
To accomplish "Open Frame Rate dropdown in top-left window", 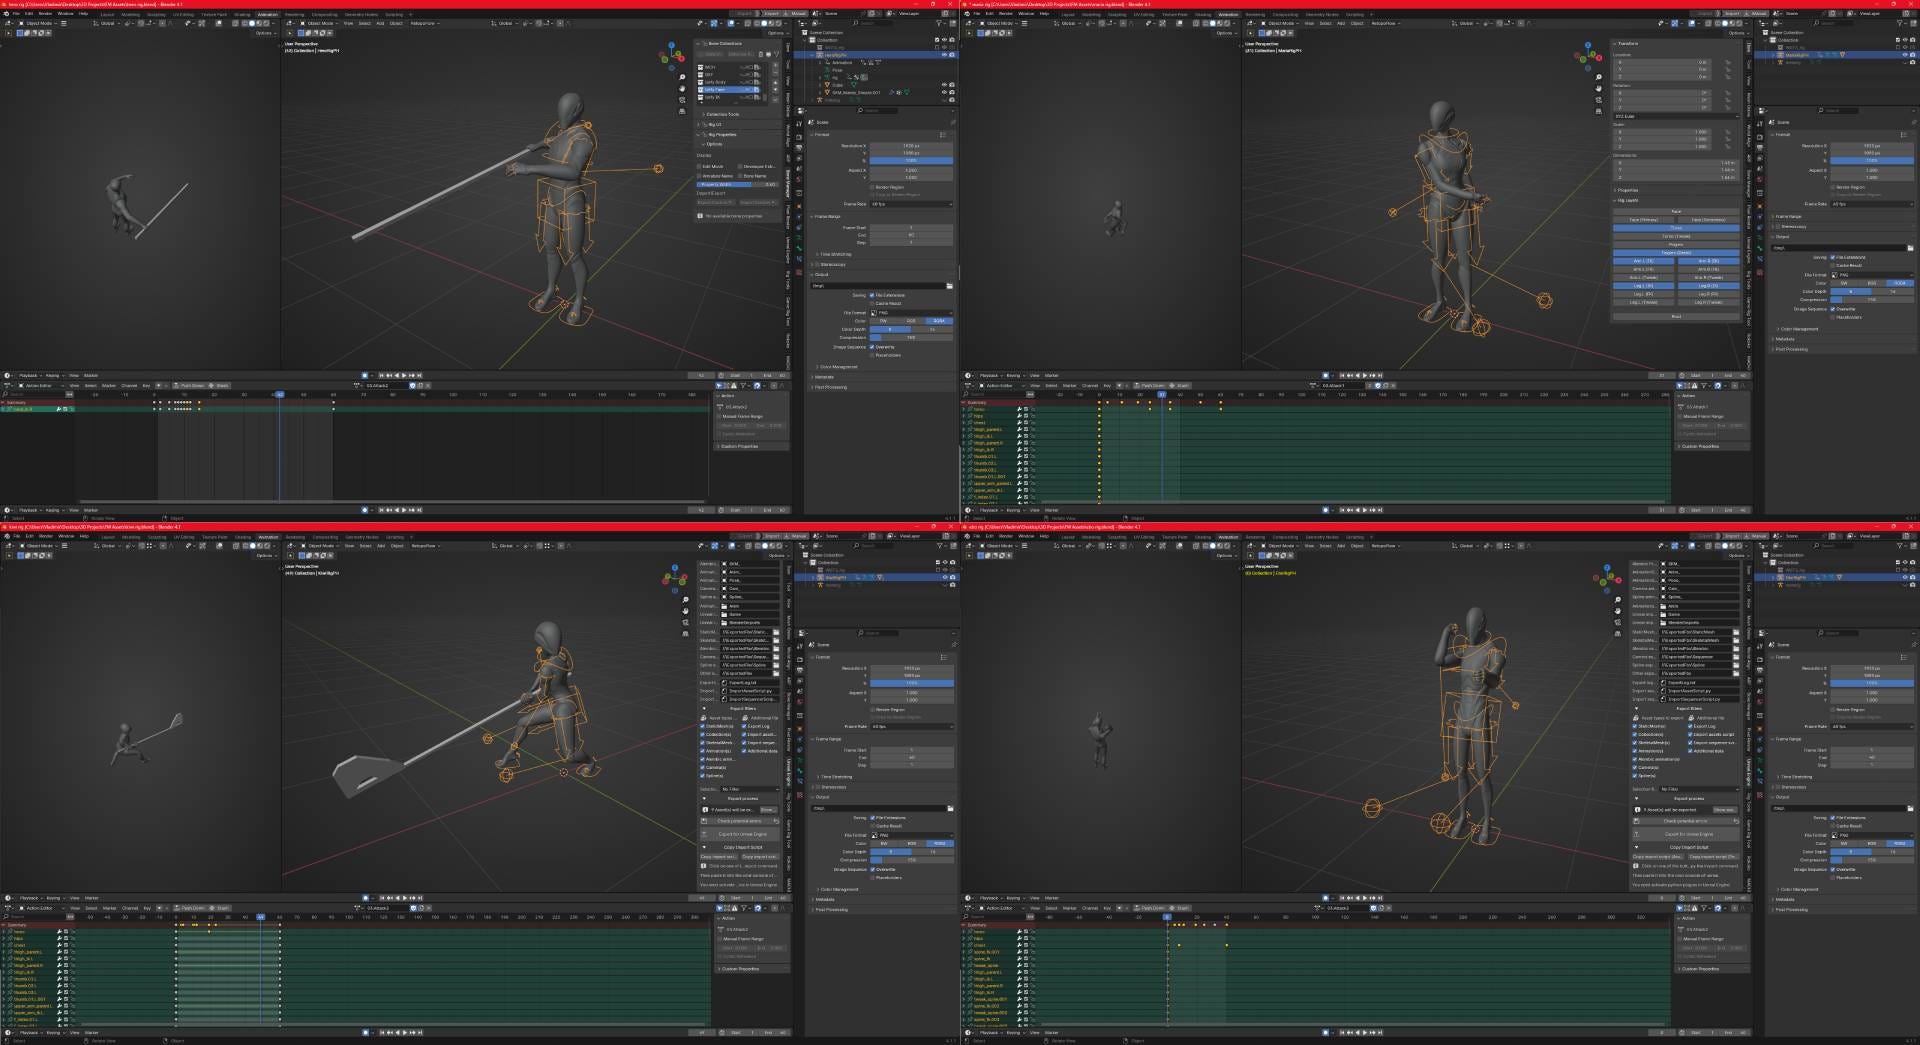I will coord(910,204).
